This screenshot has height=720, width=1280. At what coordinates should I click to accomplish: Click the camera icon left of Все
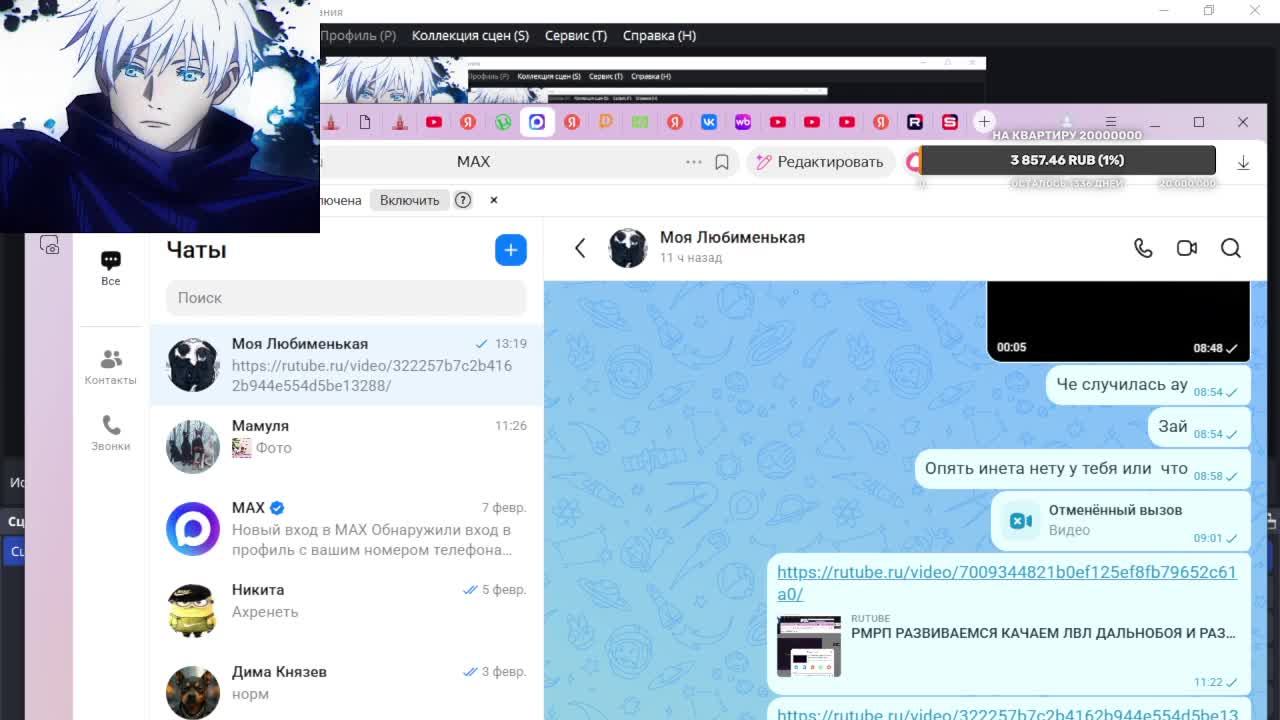tap(49, 245)
